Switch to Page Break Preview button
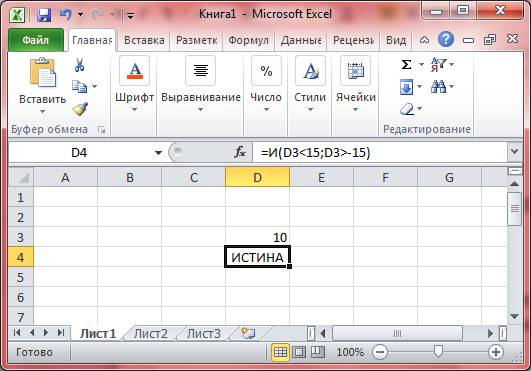 coord(318,352)
